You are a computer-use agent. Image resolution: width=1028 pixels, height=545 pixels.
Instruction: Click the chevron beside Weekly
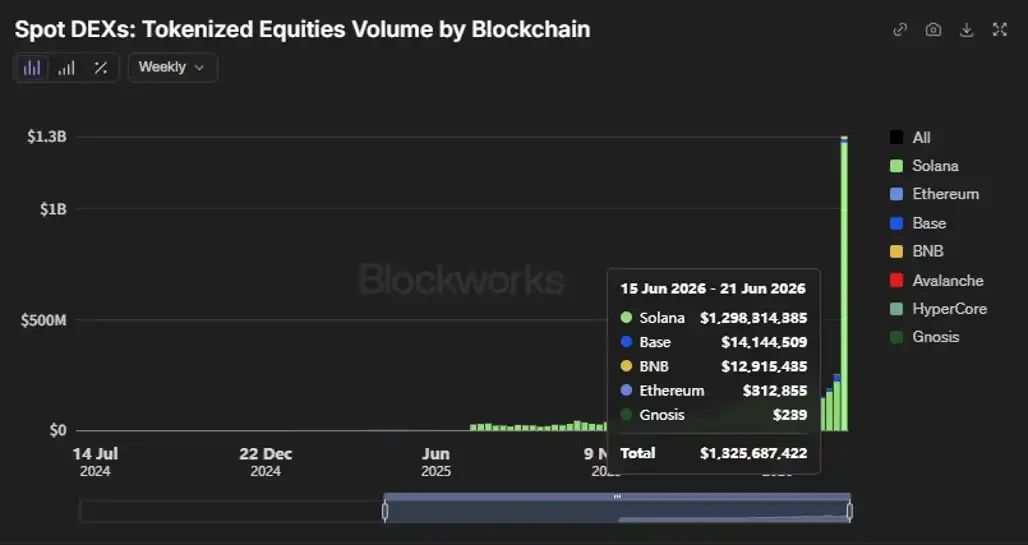pyautogui.click(x=199, y=68)
